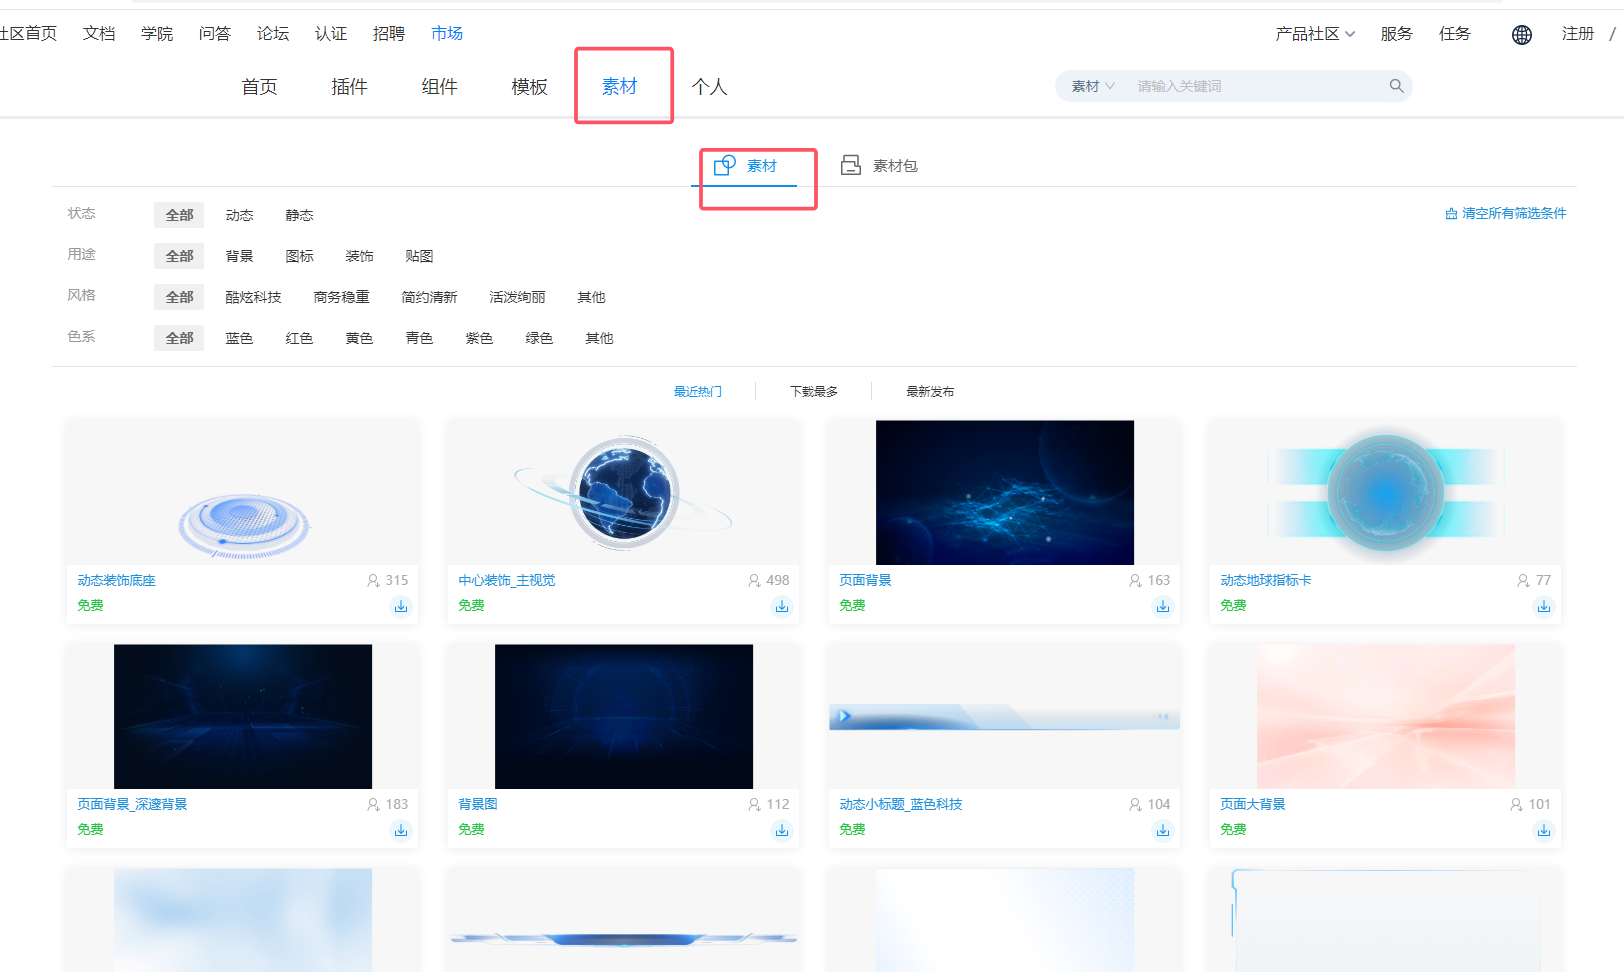This screenshot has height=972, width=1624.
Task: Open the 动态装饰底座 title link
Action: click(116, 580)
